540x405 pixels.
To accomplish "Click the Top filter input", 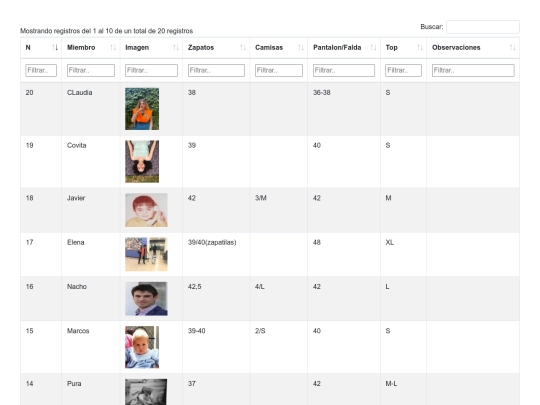I will click(403, 70).
